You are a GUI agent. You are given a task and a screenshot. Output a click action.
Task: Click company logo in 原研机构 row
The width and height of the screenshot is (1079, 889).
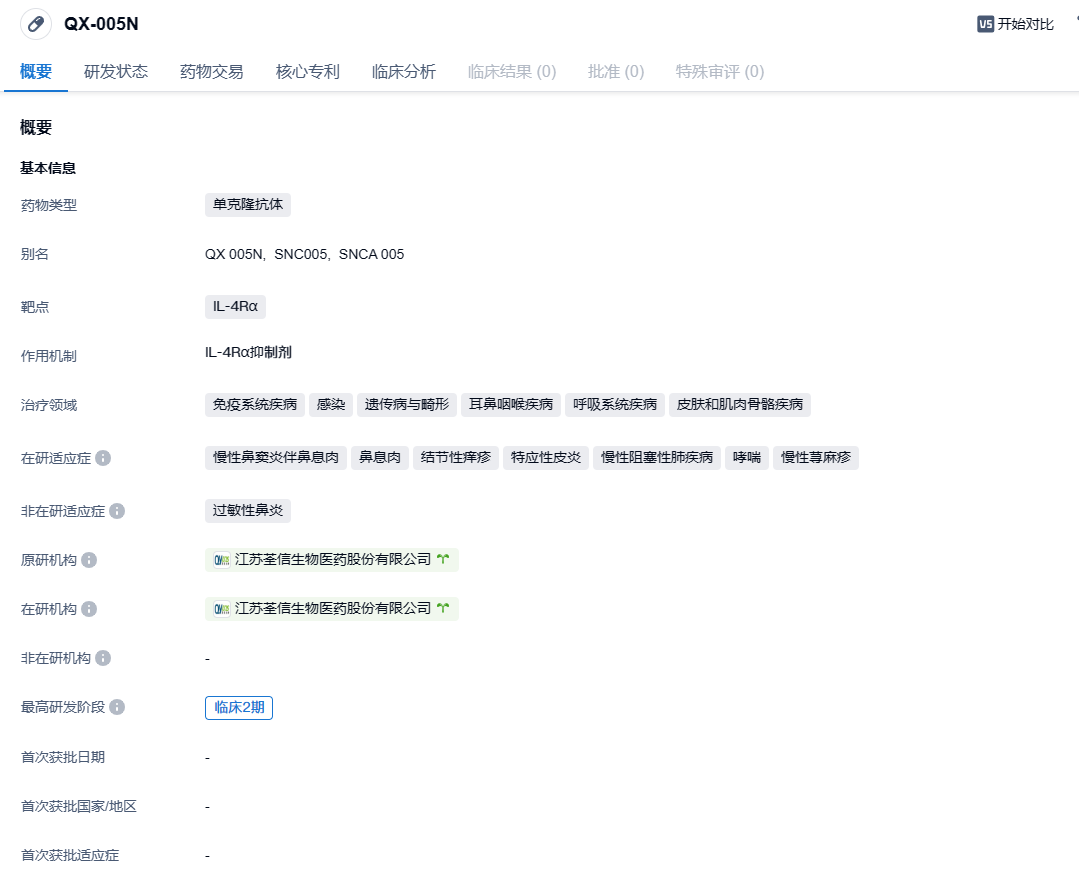(222, 560)
